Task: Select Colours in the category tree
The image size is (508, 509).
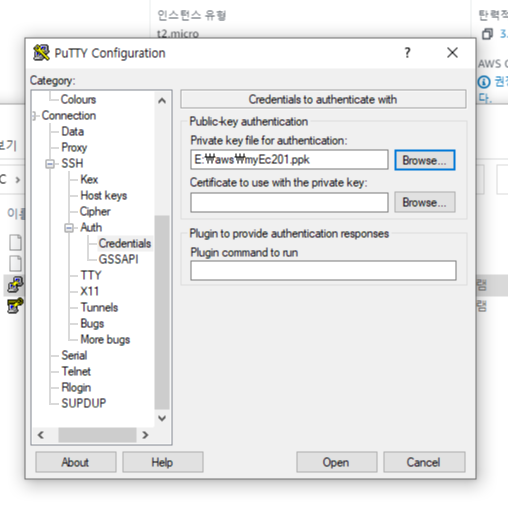Action: coord(78,99)
